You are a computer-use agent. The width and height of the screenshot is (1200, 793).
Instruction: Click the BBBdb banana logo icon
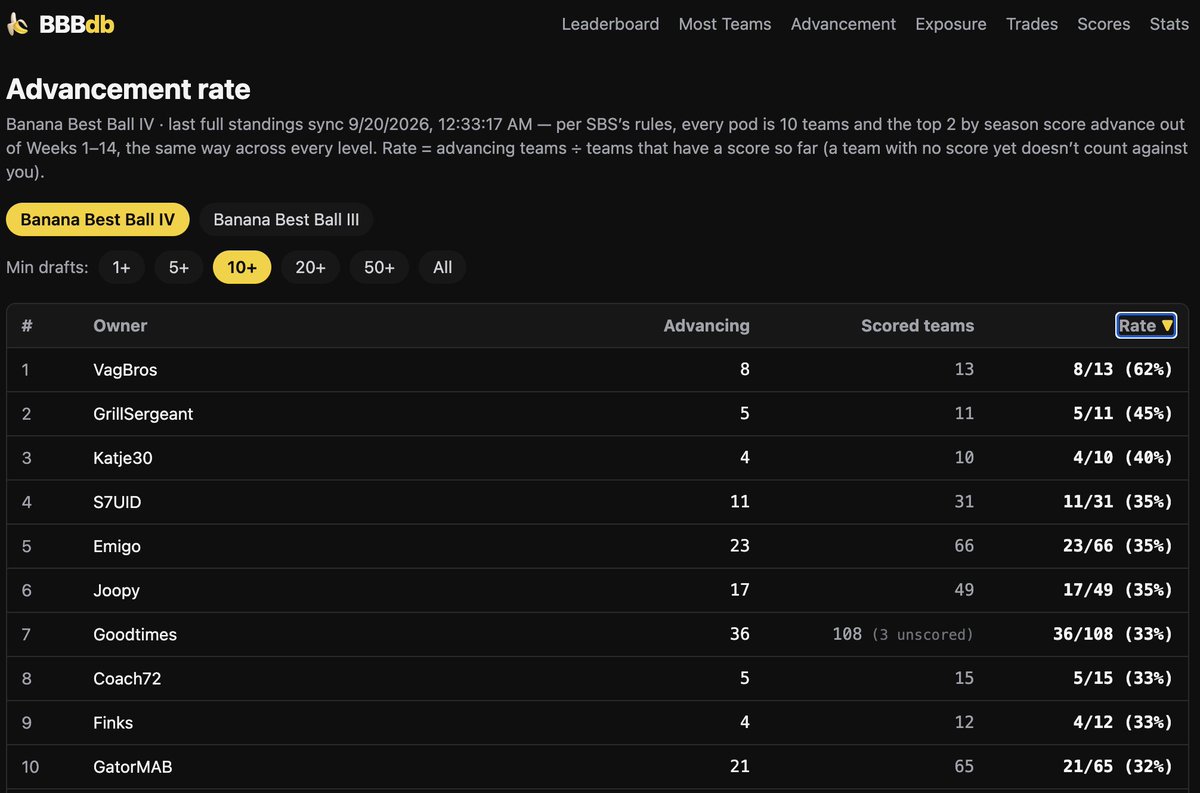click(19, 24)
